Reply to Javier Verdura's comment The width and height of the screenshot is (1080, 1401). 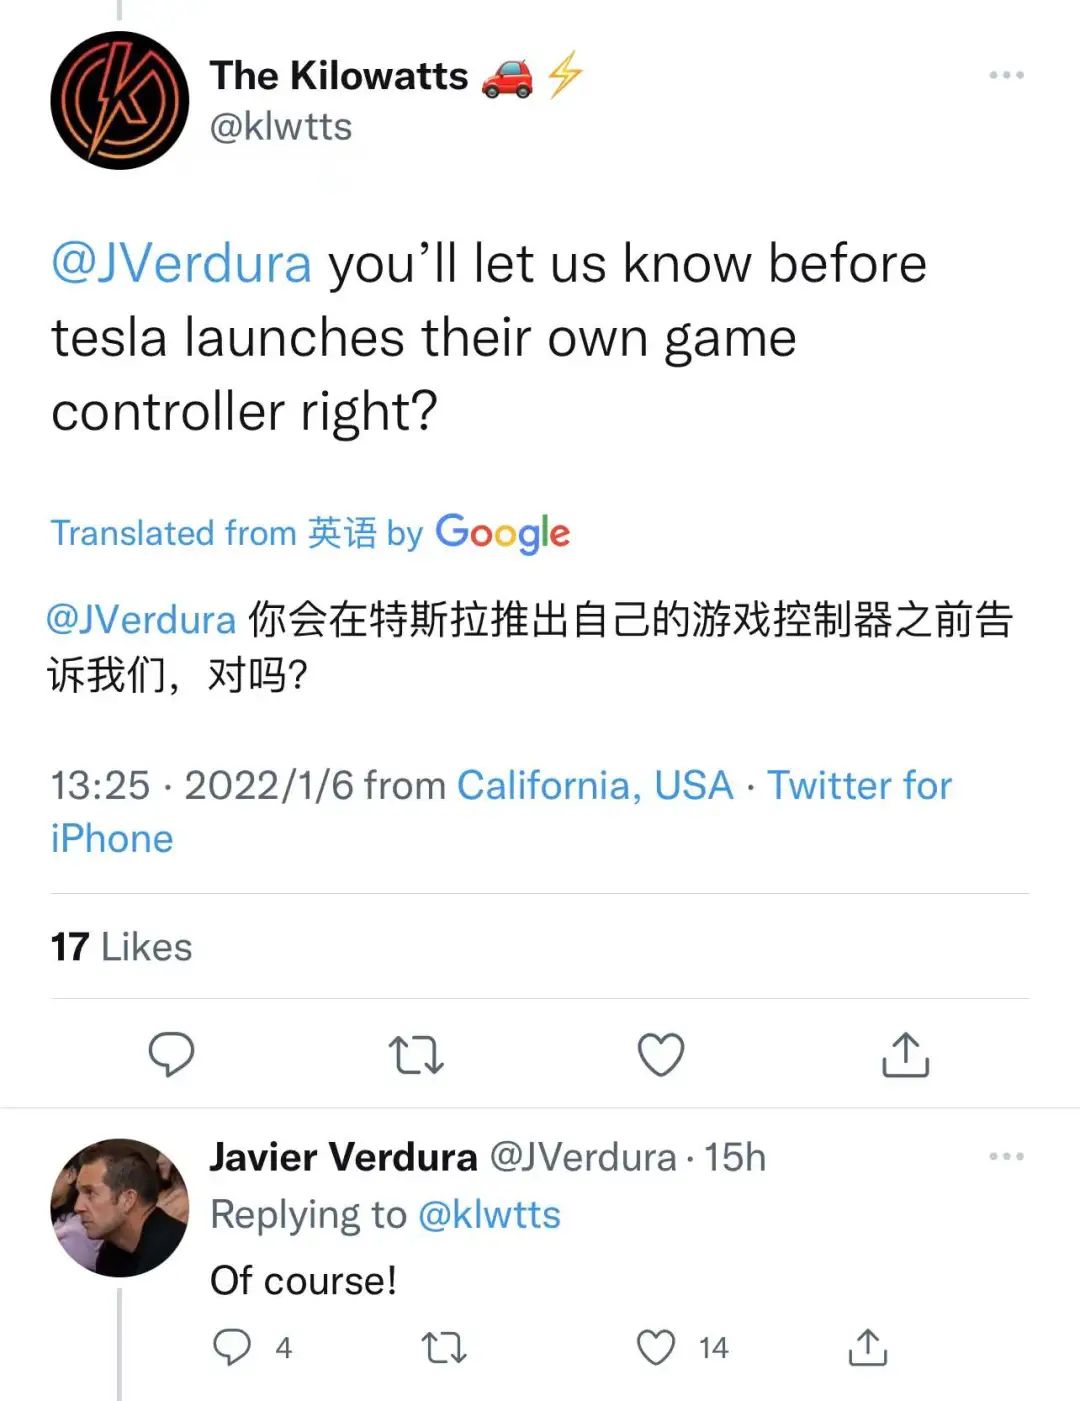point(233,1347)
